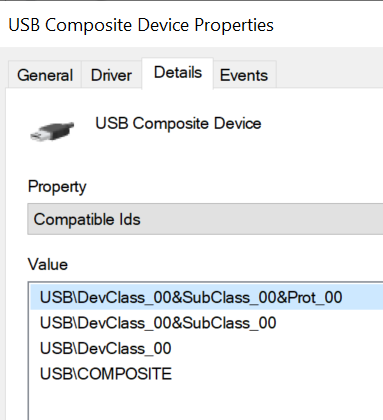Select the USB\DevClass_00&SubClass_00 entry
The image size is (383, 420).
tap(158, 323)
